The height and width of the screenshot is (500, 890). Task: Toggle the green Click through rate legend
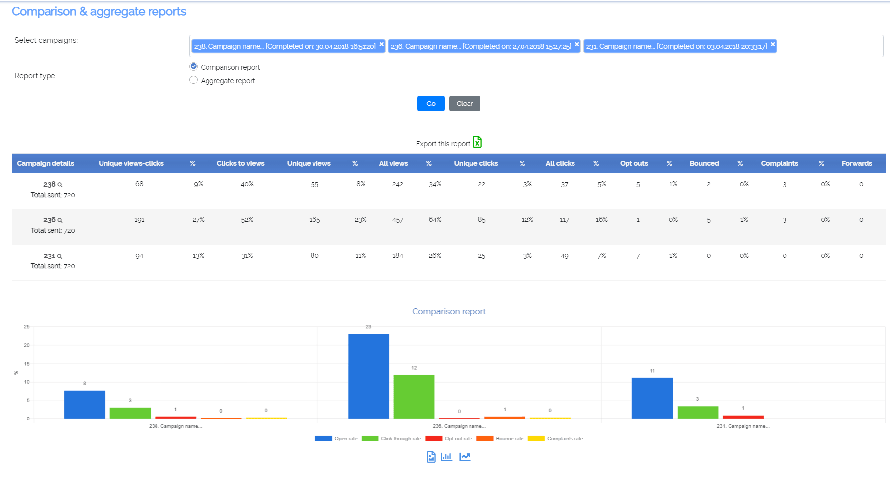point(370,438)
